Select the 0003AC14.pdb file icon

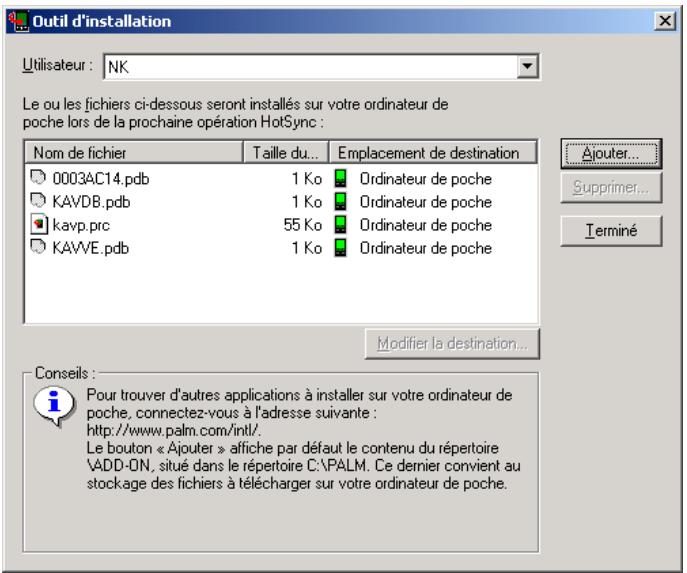[38, 178]
